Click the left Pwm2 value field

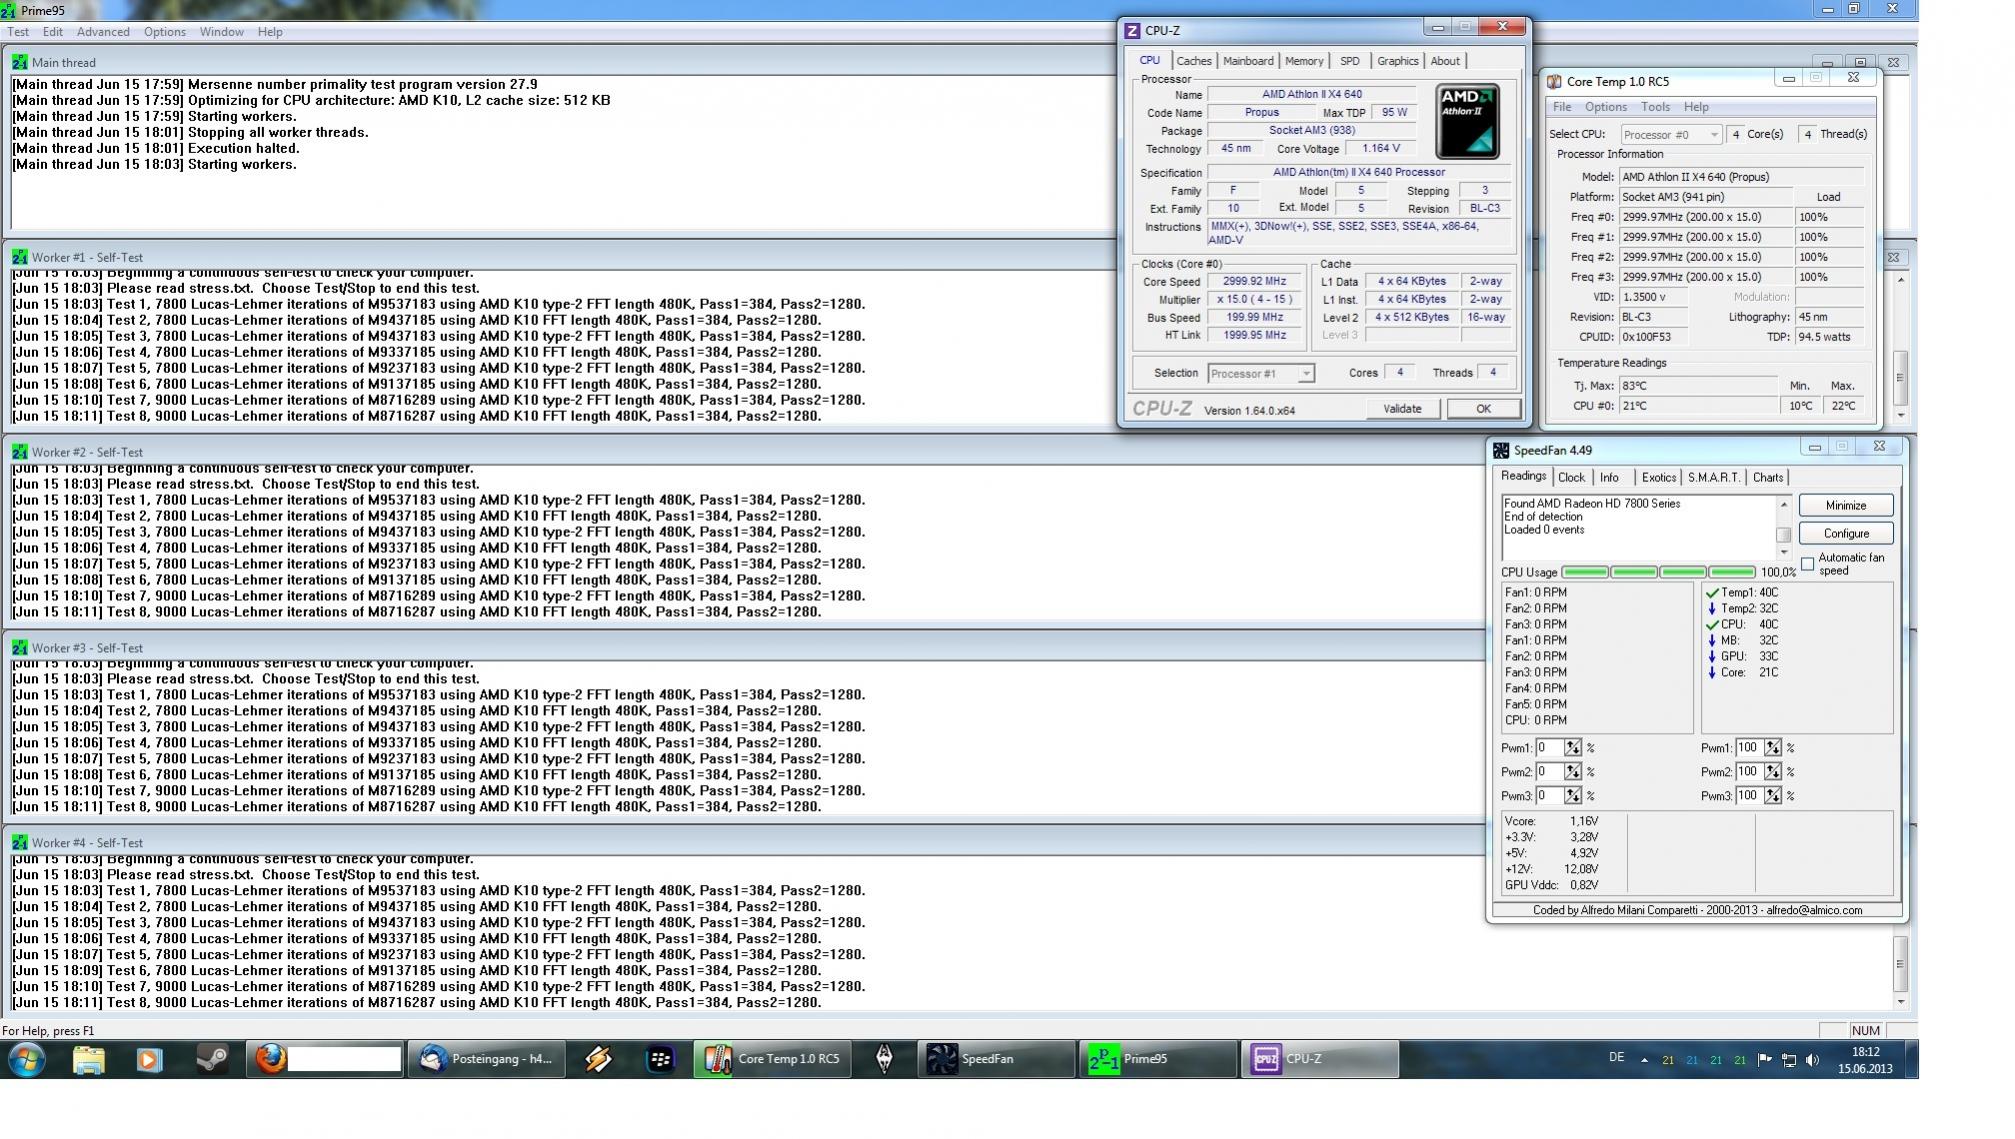pyautogui.click(x=1549, y=772)
